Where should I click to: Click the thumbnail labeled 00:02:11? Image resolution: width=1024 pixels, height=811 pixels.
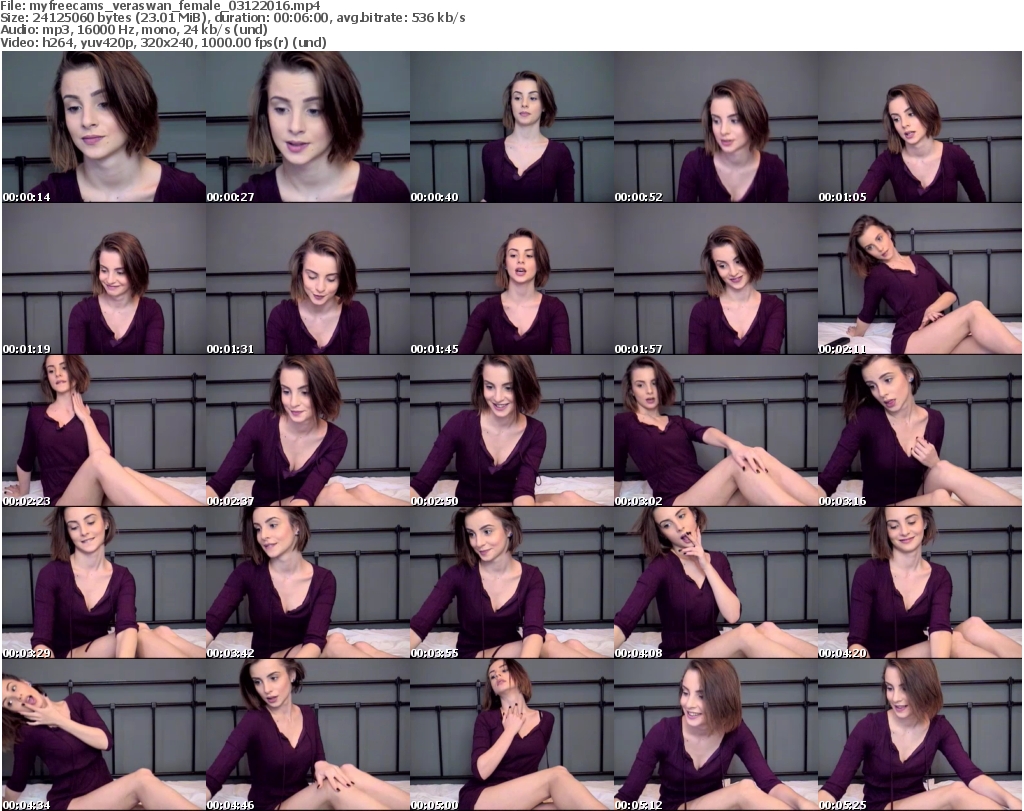(x=919, y=279)
